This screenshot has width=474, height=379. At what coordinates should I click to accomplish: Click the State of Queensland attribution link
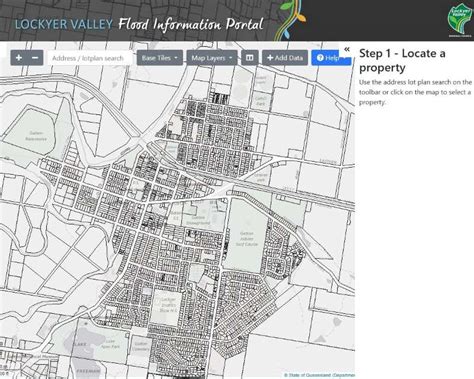[x=319, y=375]
